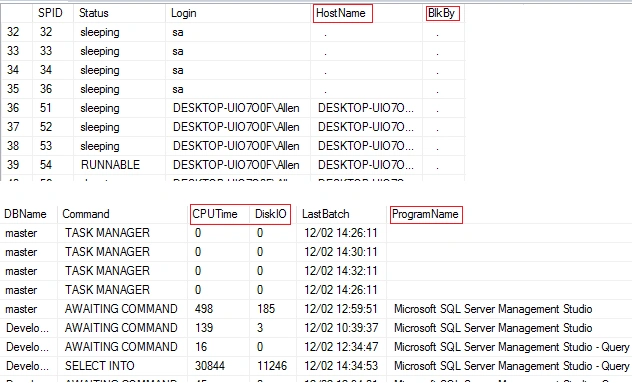Click the Login column header
632x383 pixels.
coord(183,13)
